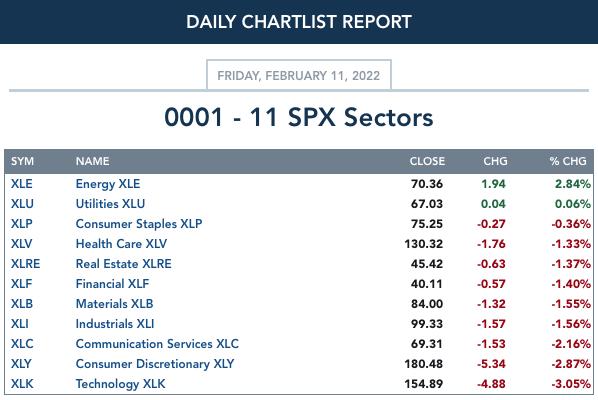Click the SYM column header

[22, 161]
